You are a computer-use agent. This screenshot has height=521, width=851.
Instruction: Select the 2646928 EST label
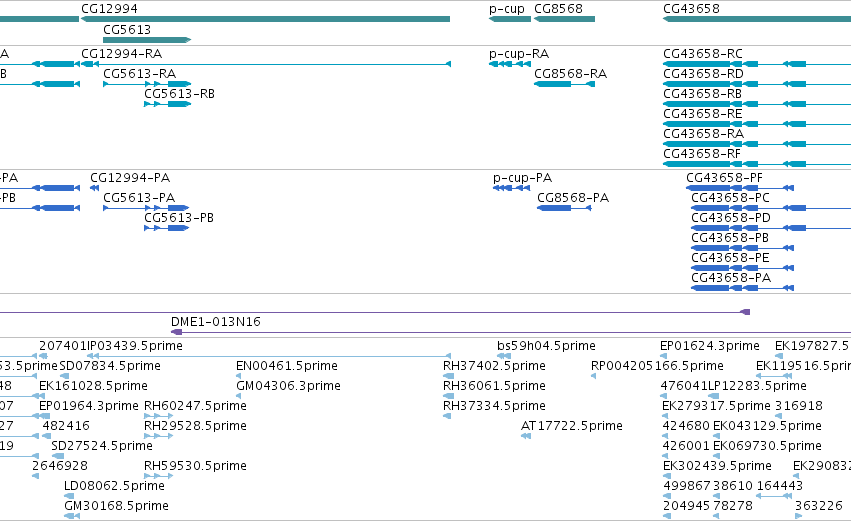tap(60, 466)
